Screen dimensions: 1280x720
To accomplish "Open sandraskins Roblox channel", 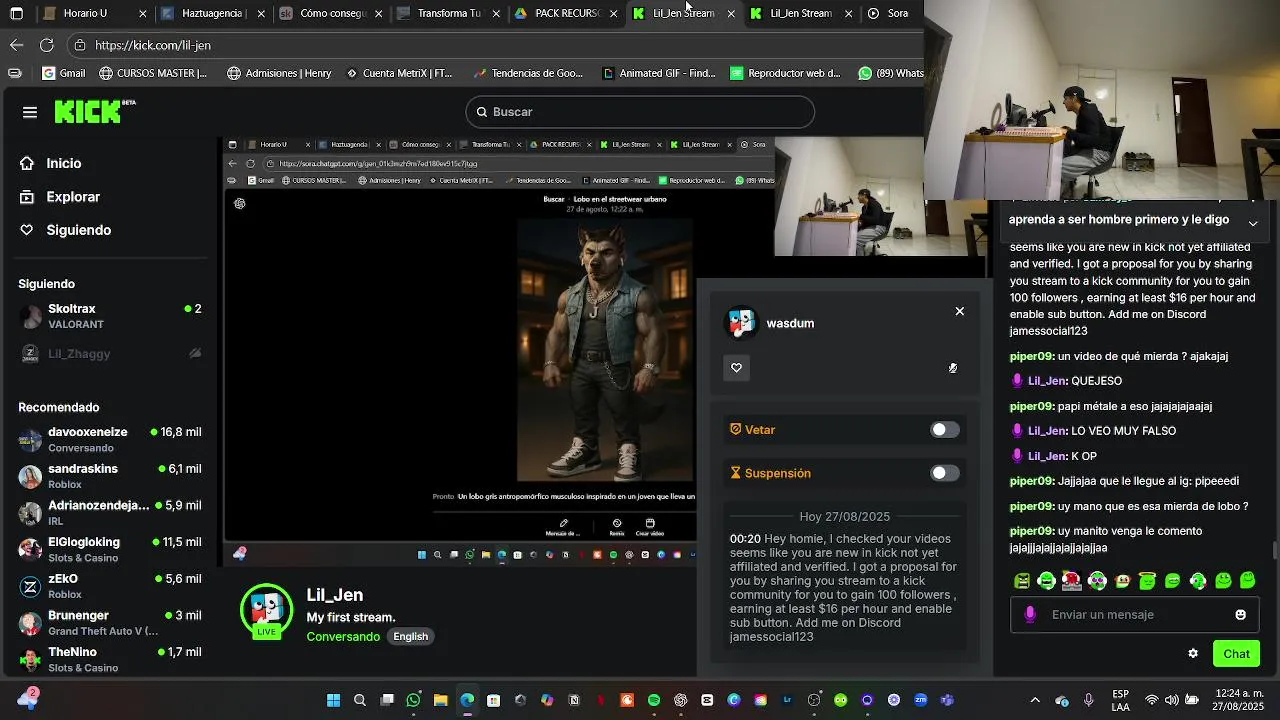I will (x=110, y=476).
